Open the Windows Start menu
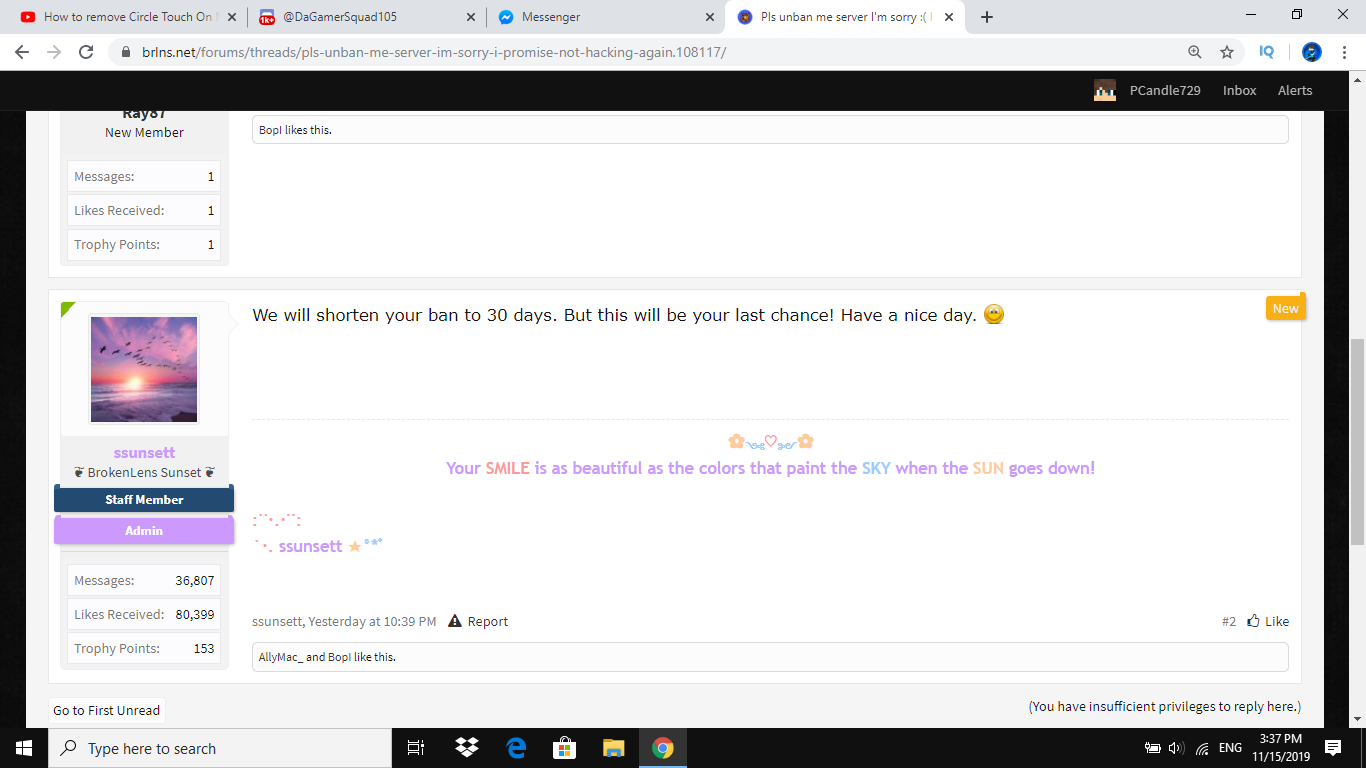1366x768 pixels. [24, 748]
